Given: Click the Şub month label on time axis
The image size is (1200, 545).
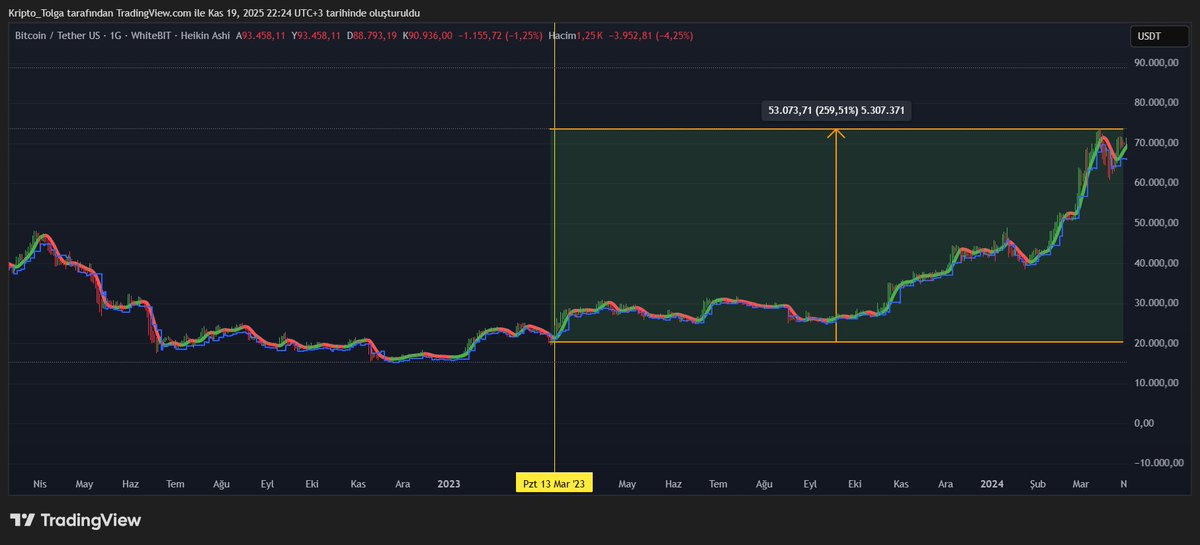Looking at the screenshot, I should coord(1038,484).
